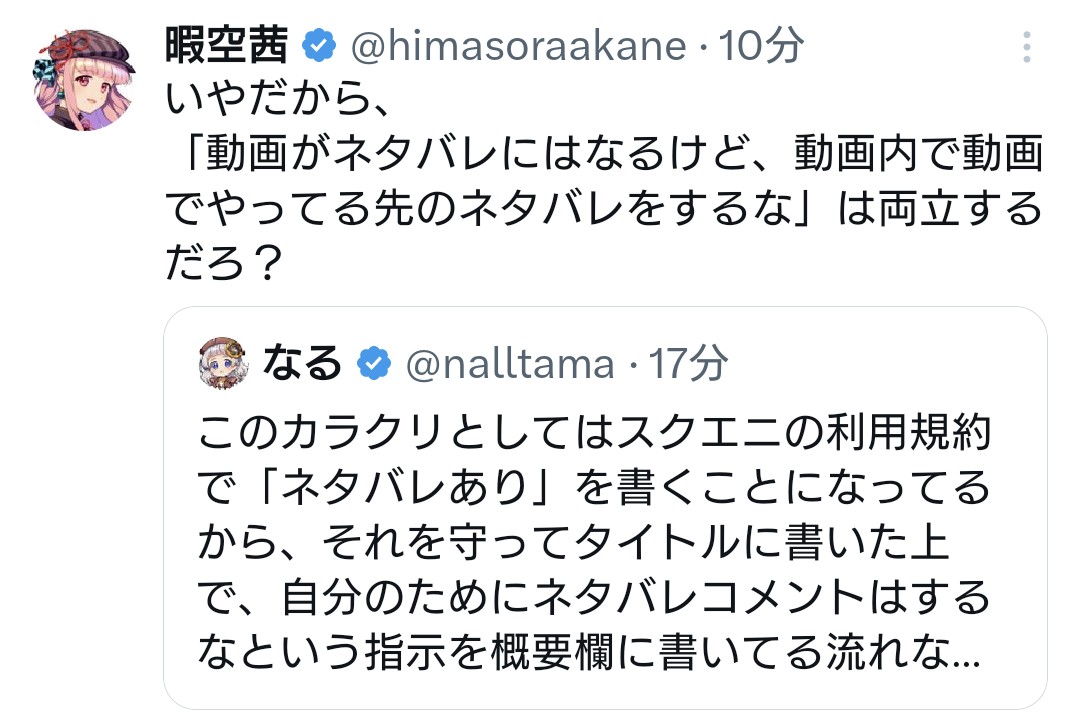Click the opening line いやだから、
1080x719 pixels.
point(273,100)
